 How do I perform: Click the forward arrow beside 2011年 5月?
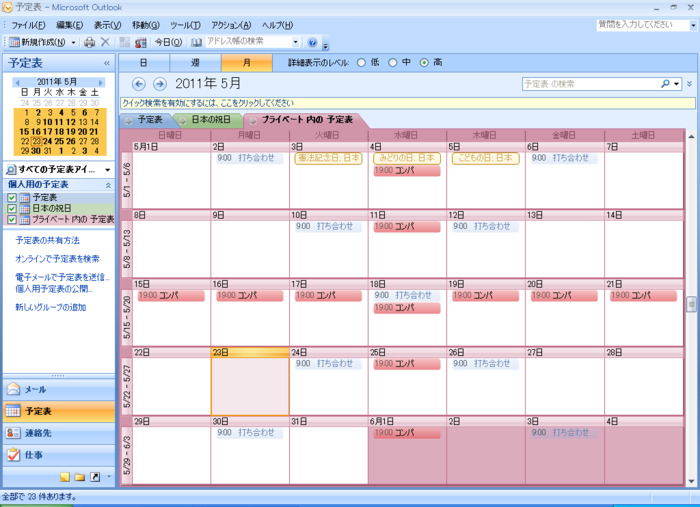tap(160, 83)
